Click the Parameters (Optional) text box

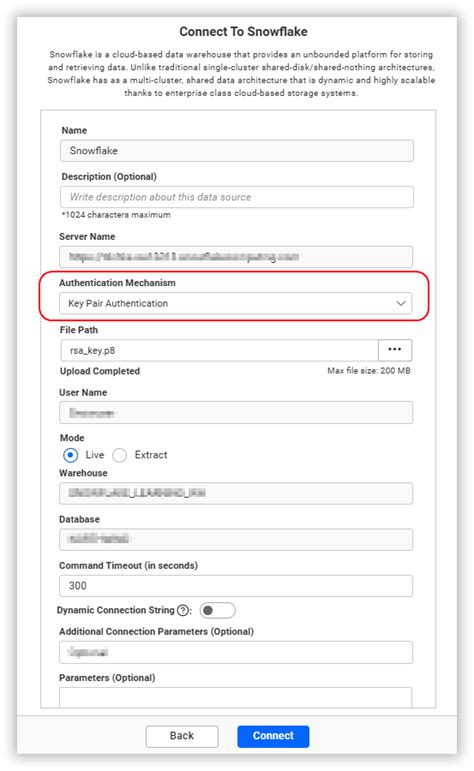tap(236, 698)
